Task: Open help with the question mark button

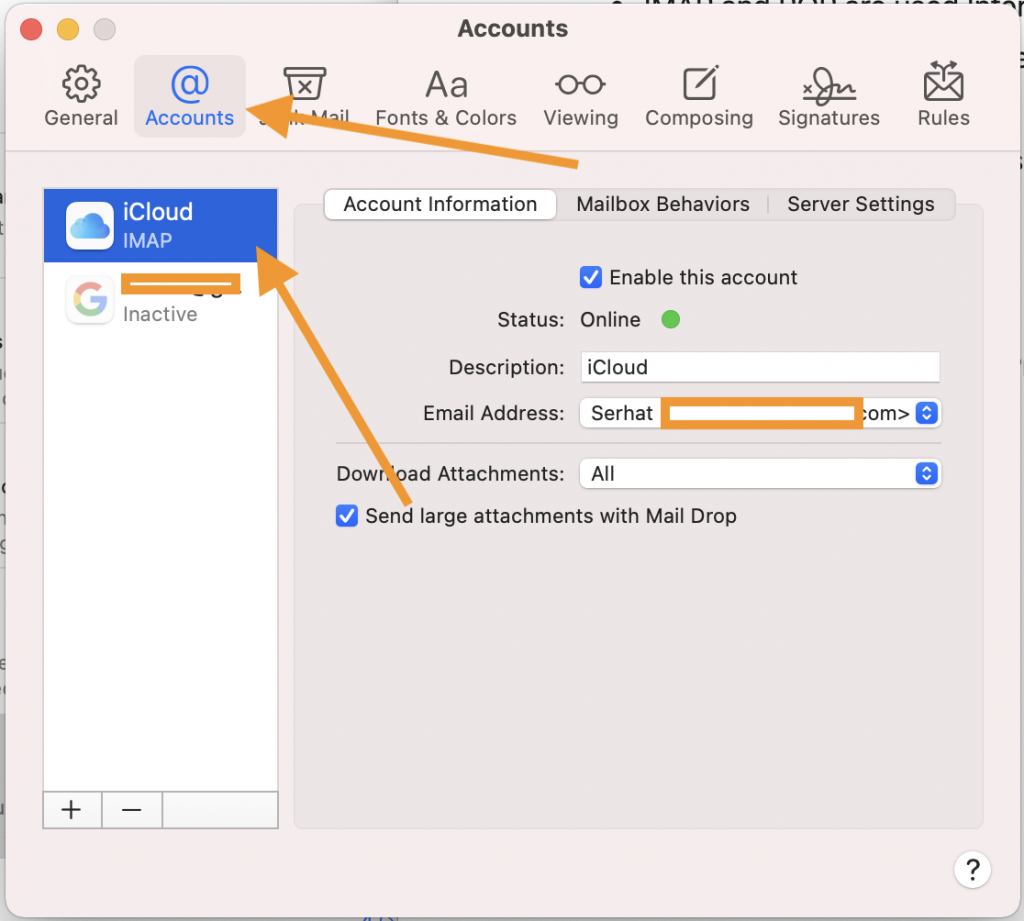Action: (x=972, y=870)
